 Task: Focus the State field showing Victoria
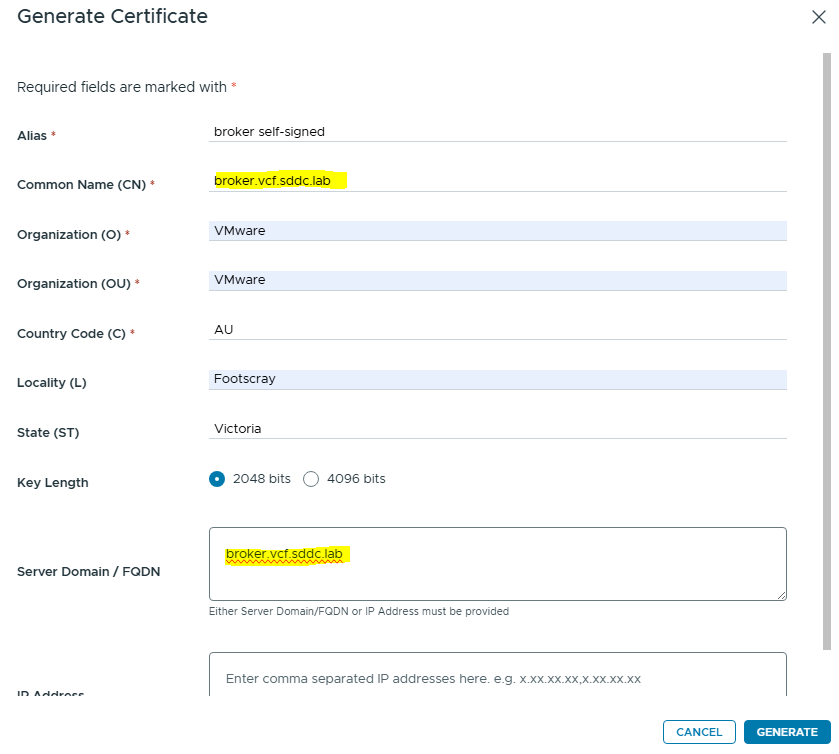click(x=497, y=428)
